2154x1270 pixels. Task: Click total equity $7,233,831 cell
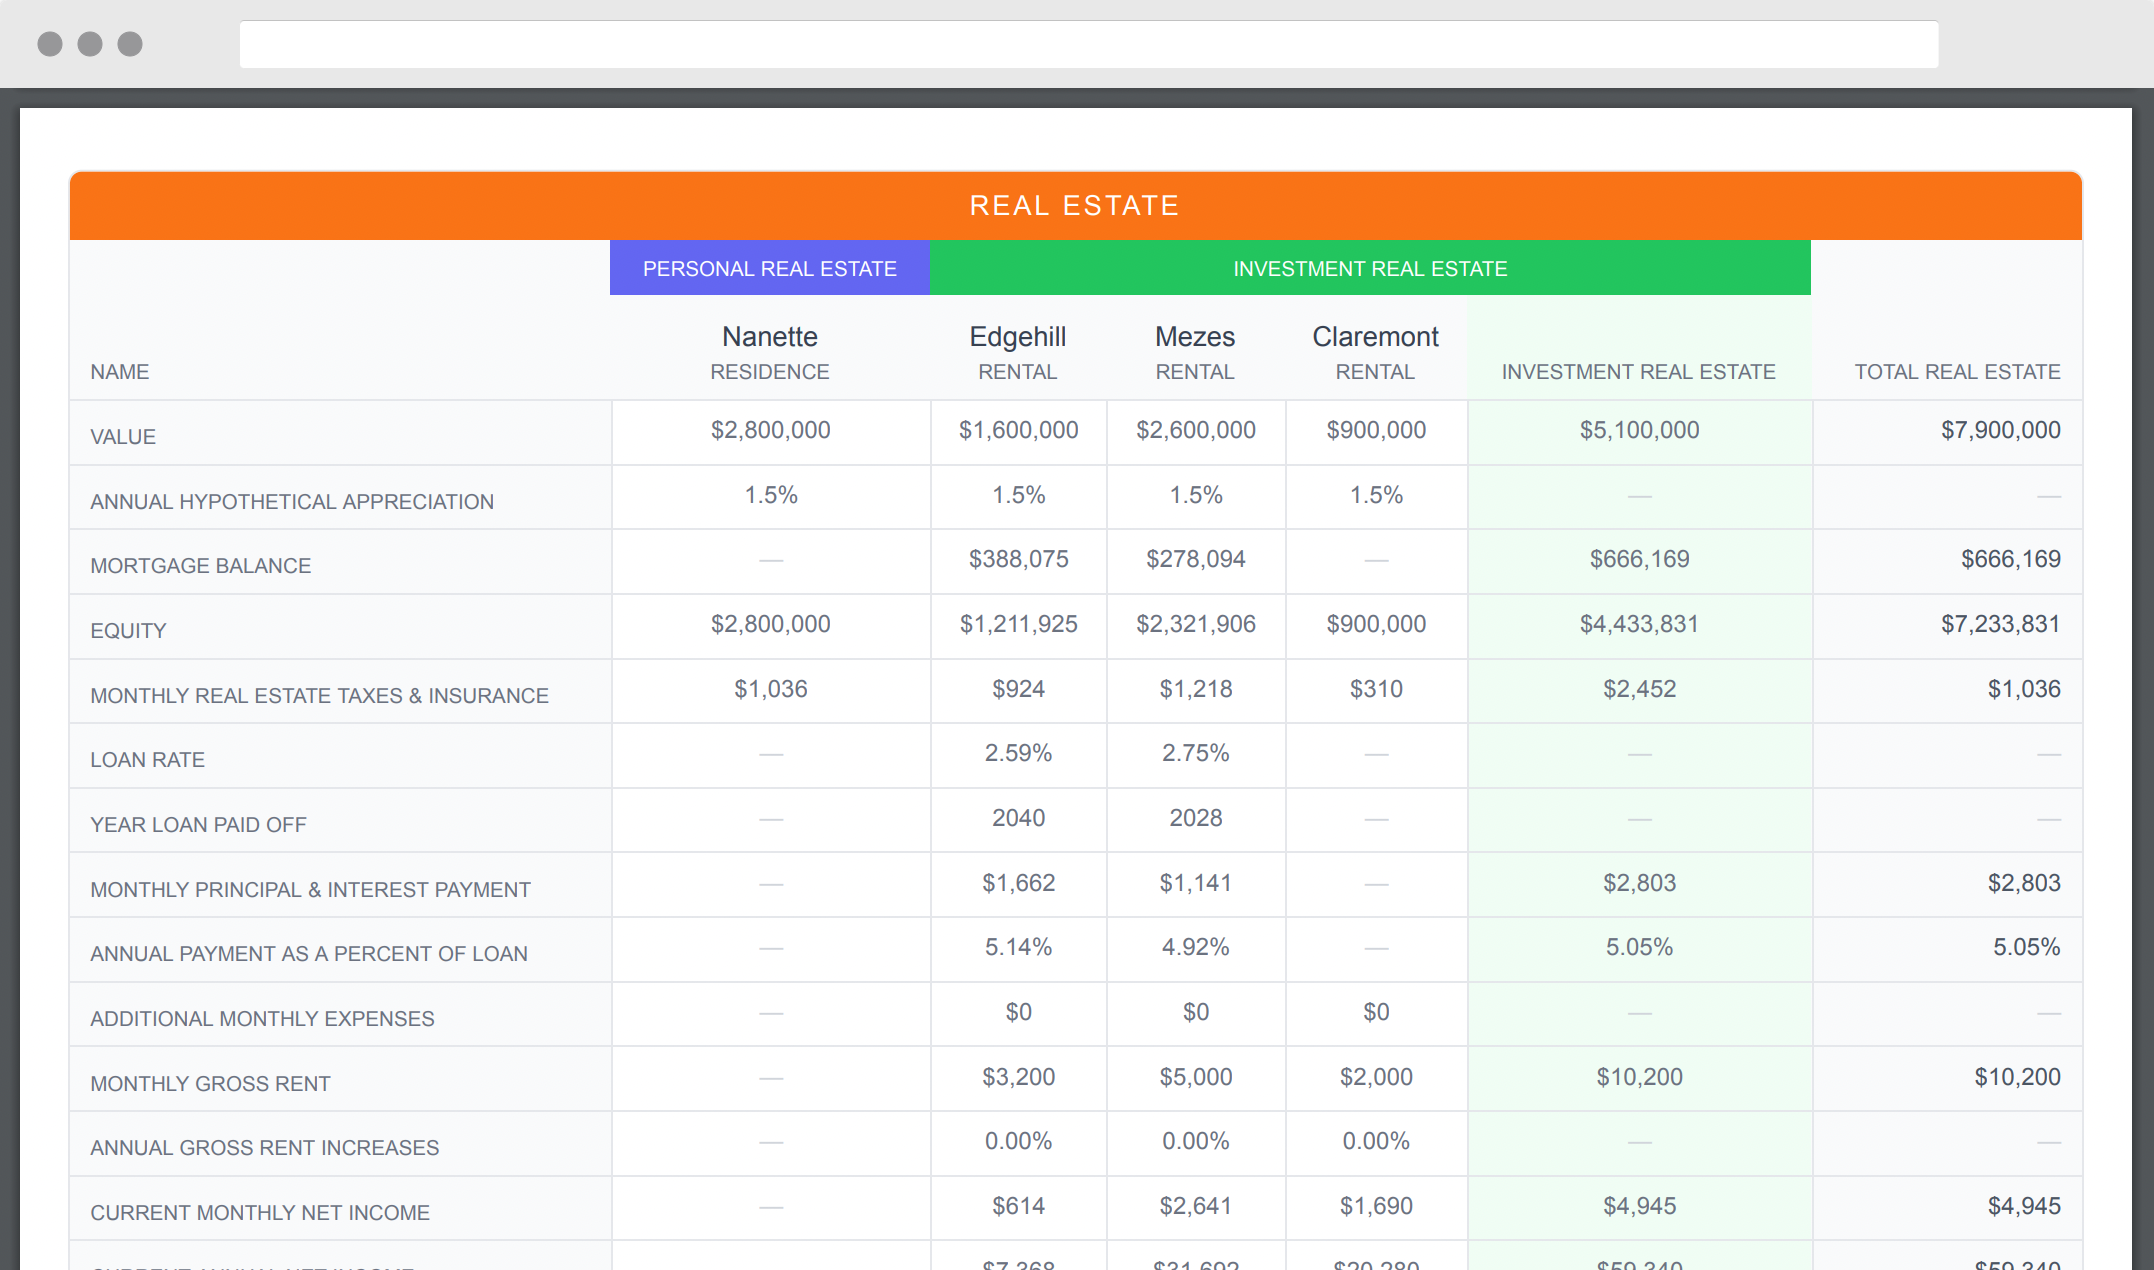tap(2000, 624)
